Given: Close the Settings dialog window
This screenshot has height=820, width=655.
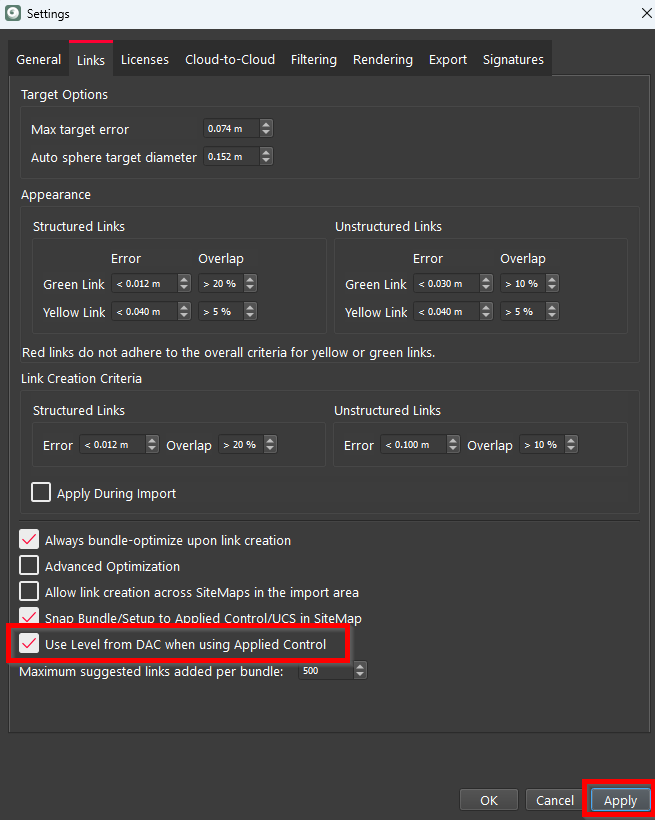Looking at the screenshot, I should 643,14.
